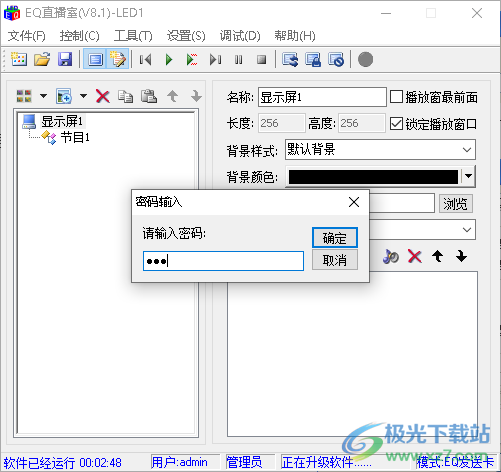Select 节目1 in the tree
Viewport: 501px width, 472px height.
coord(75,137)
